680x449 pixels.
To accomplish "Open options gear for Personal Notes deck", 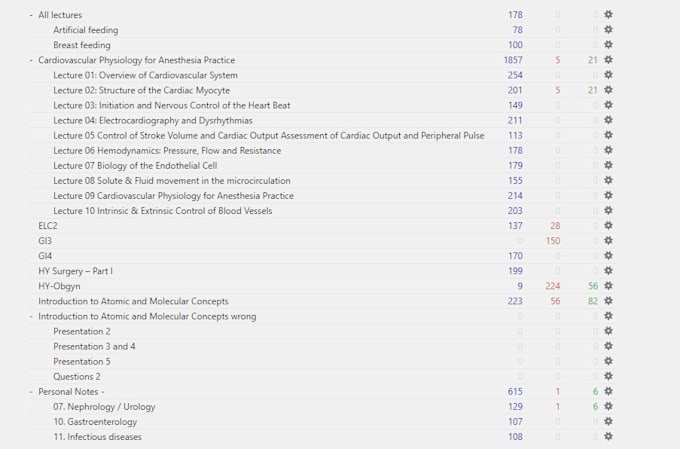I will coord(608,391).
